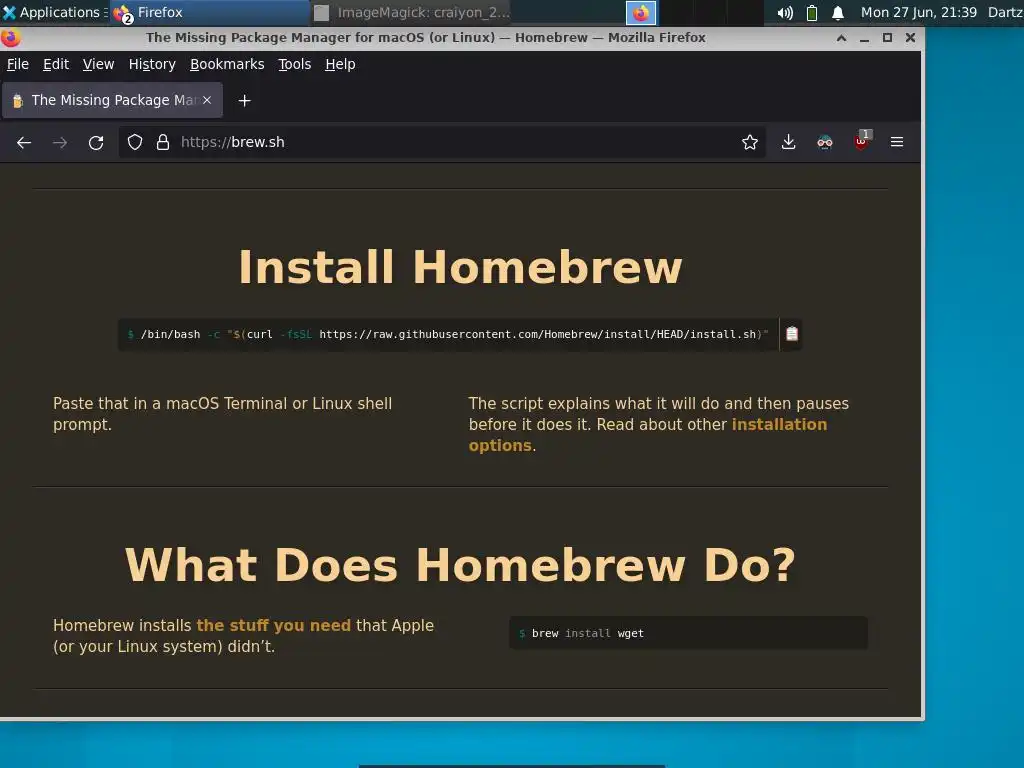Open volume control in panel
Image resolution: width=1024 pixels, height=768 pixels.
pos(785,12)
